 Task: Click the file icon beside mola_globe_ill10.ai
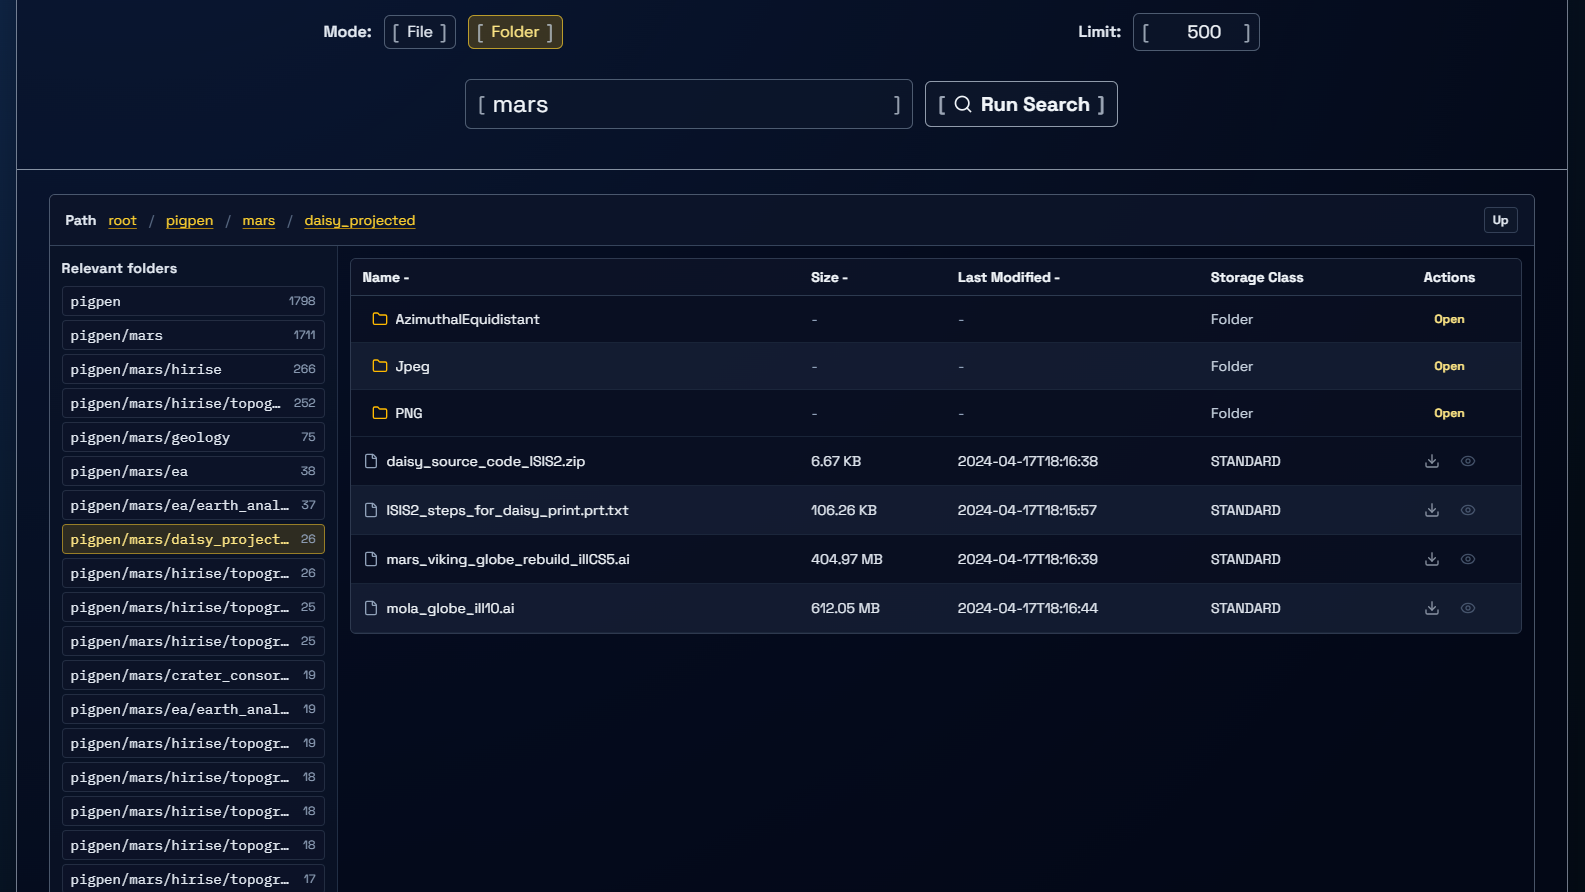371,608
